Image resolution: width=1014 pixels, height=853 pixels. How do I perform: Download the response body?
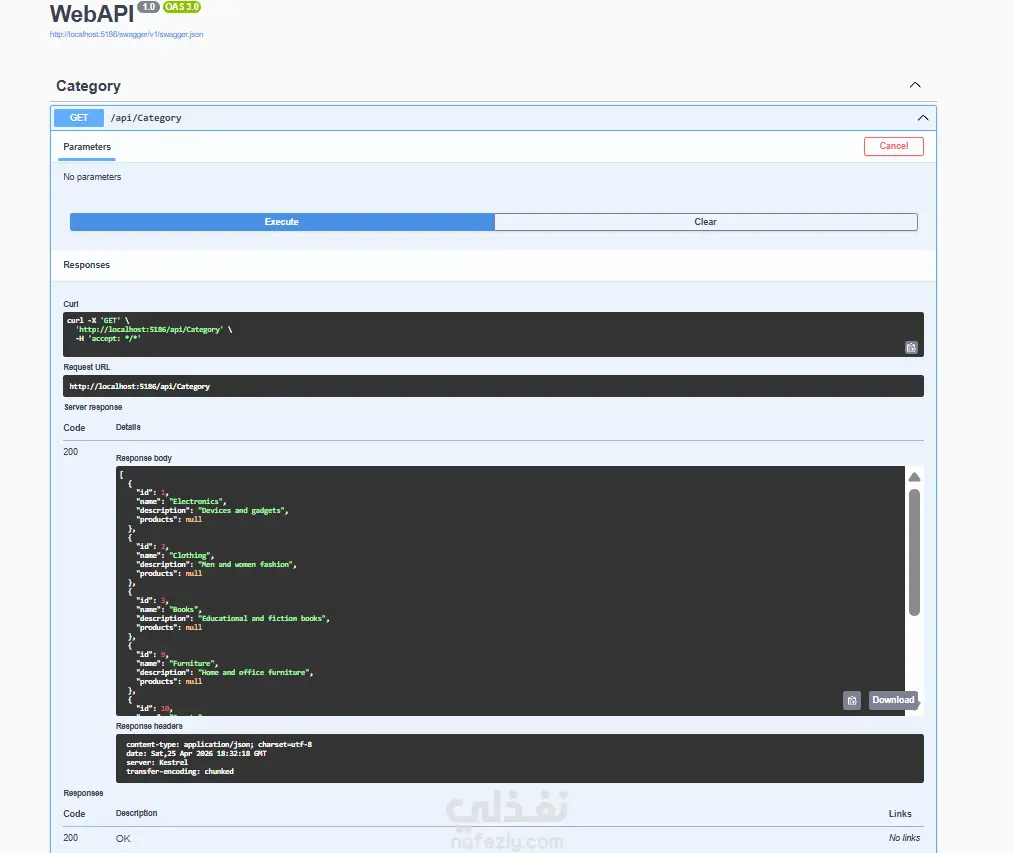[892, 700]
